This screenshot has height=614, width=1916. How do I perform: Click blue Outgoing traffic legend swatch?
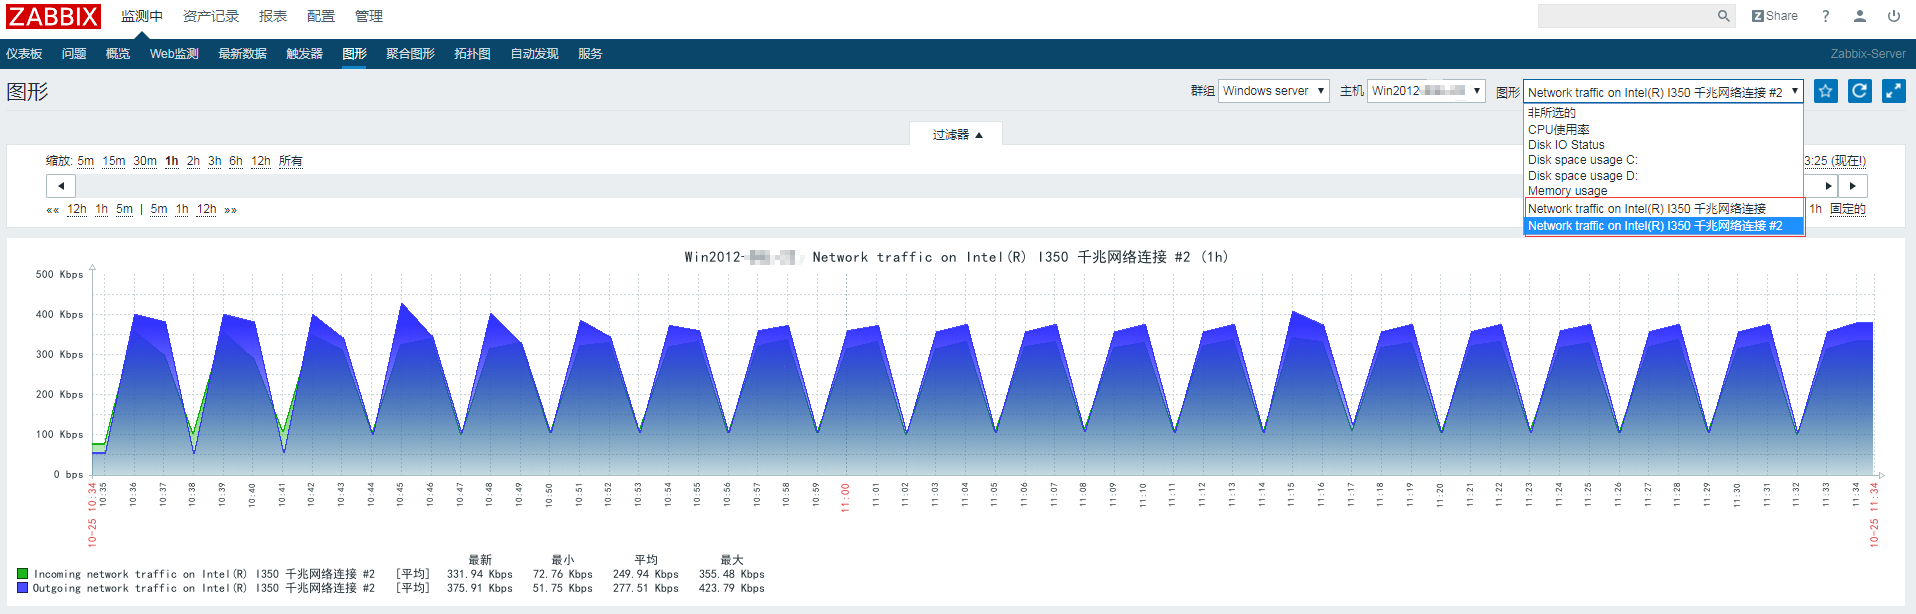tap(22, 588)
